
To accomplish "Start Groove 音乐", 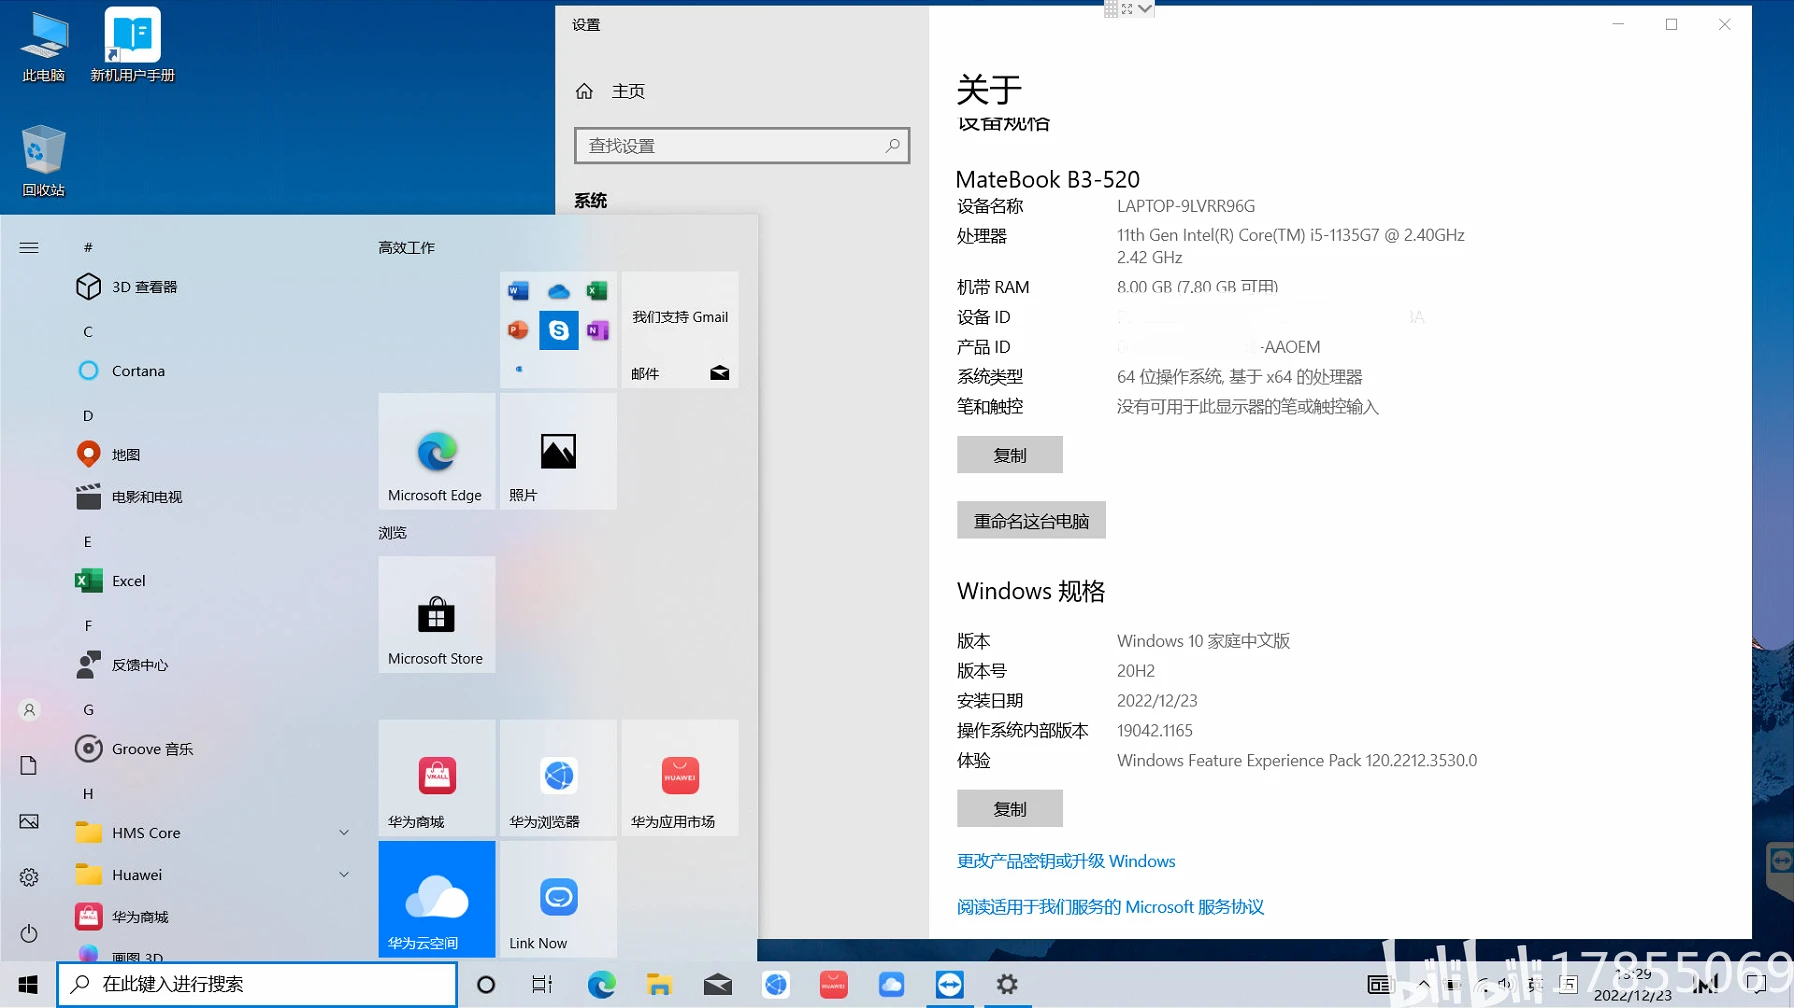I will click(x=152, y=748).
